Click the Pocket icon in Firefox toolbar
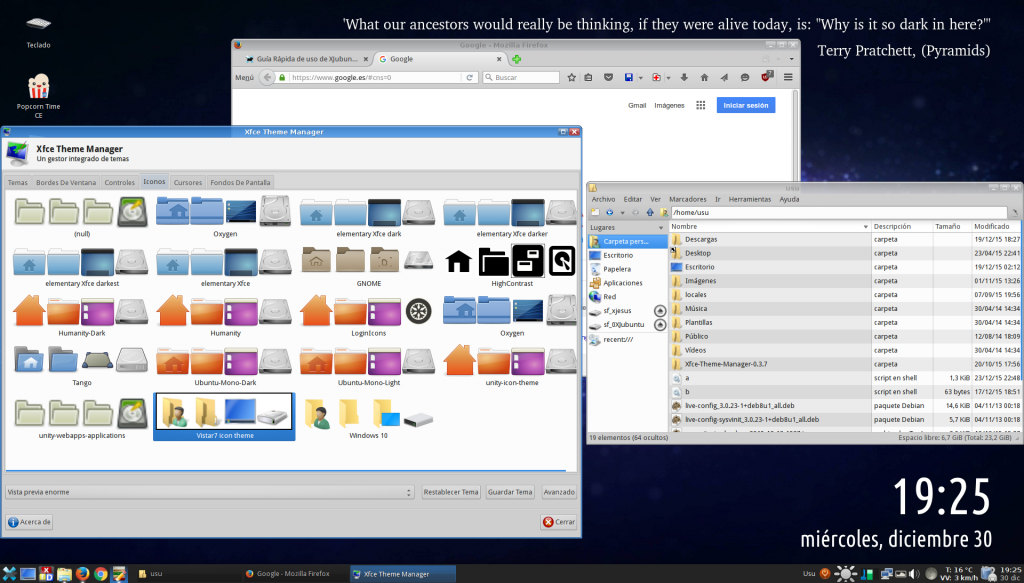This screenshot has width=1024, height=583. pyautogui.click(x=608, y=77)
